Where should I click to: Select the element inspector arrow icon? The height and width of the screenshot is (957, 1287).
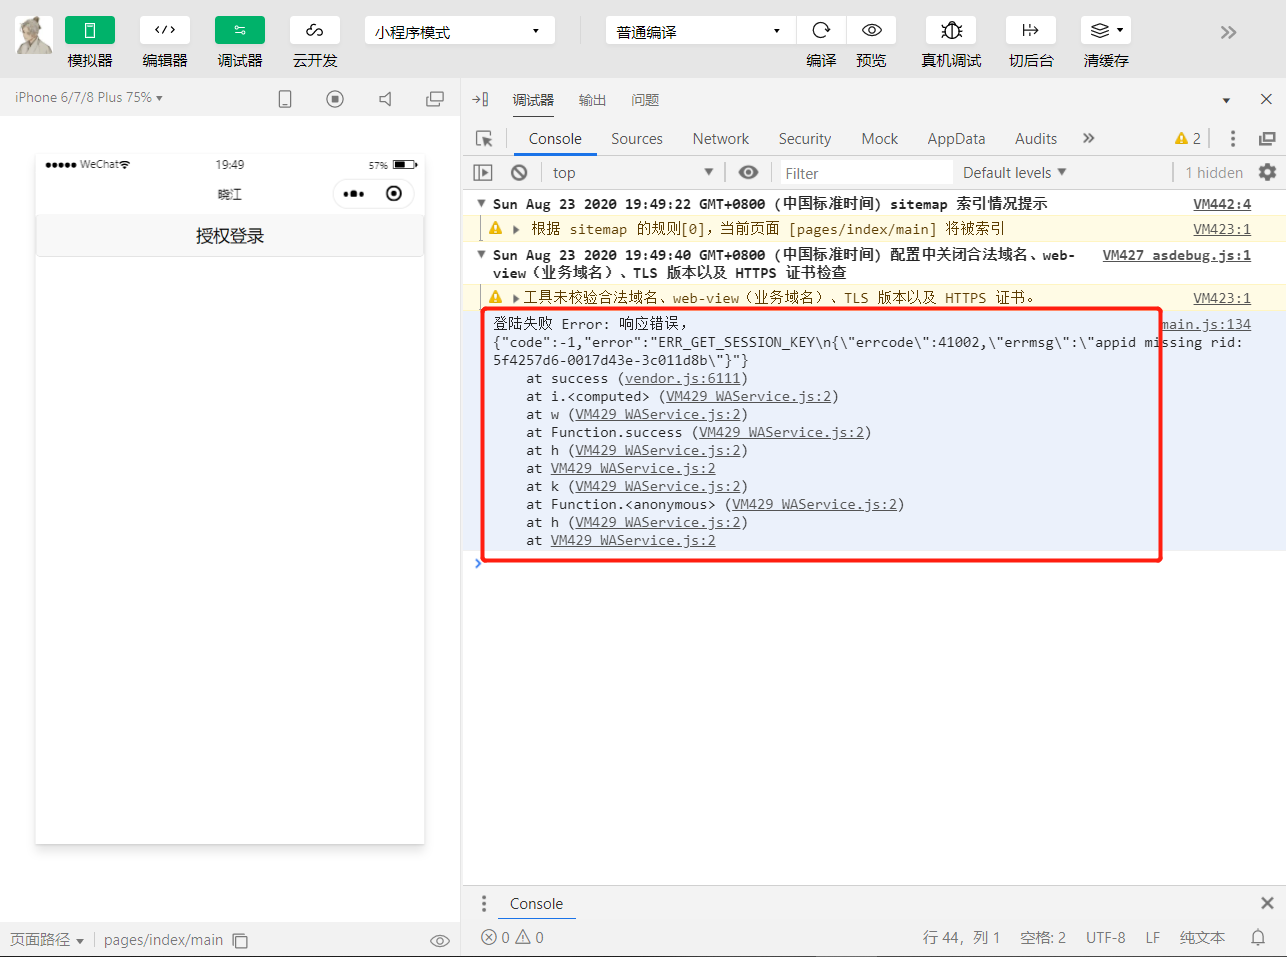(484, 139)
